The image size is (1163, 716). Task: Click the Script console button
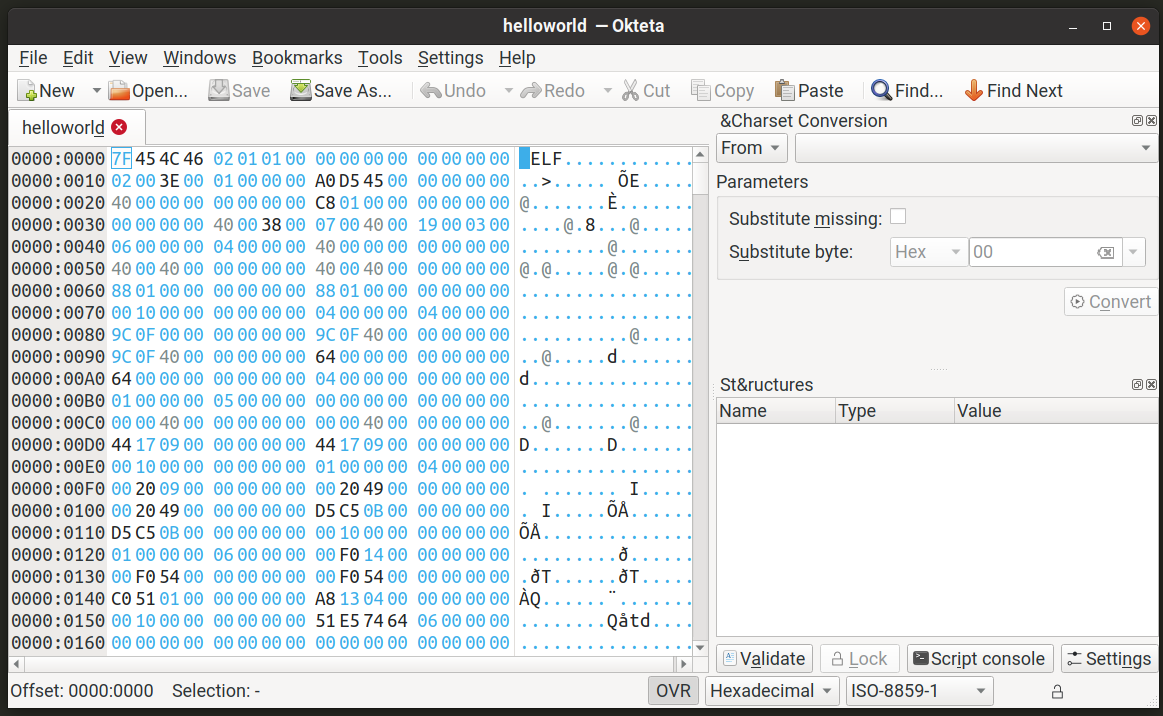(980, 658)
